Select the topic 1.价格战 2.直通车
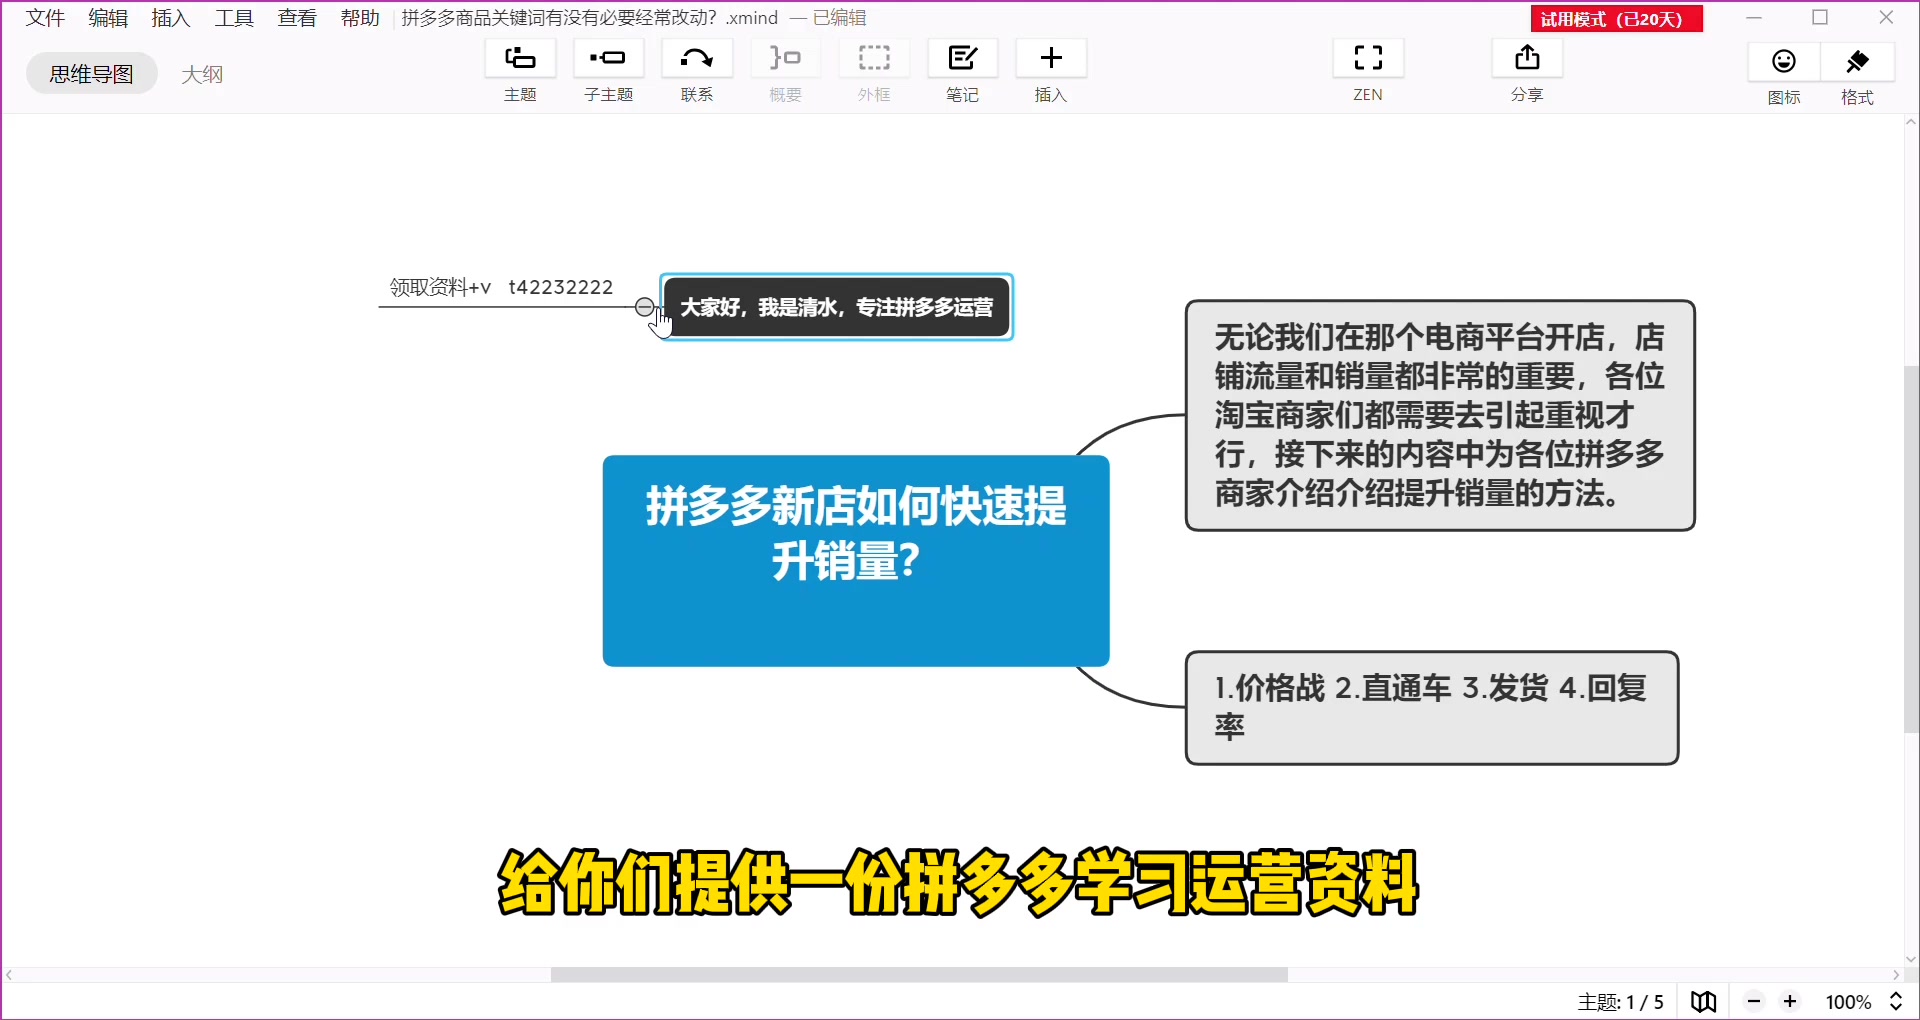This screenshot has height=1020, width=1920. tap(1432, 708)
